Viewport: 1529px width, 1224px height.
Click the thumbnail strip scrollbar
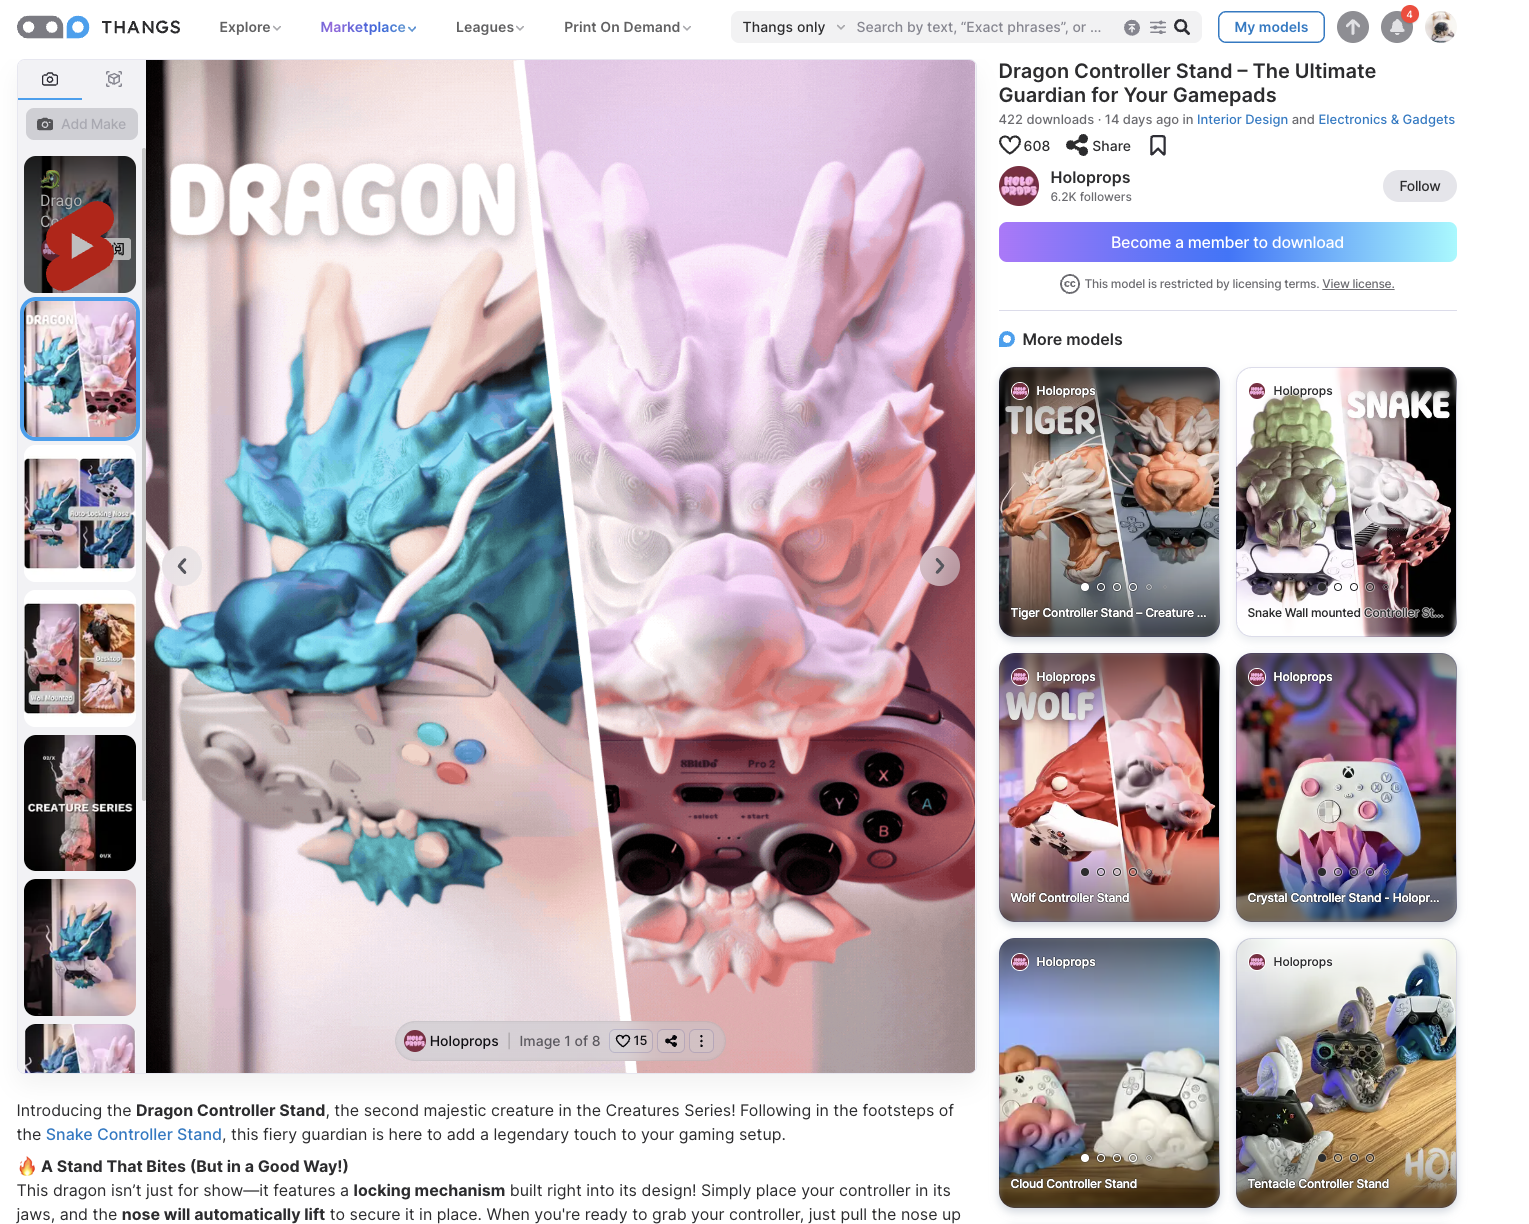(x=144, y=475)
